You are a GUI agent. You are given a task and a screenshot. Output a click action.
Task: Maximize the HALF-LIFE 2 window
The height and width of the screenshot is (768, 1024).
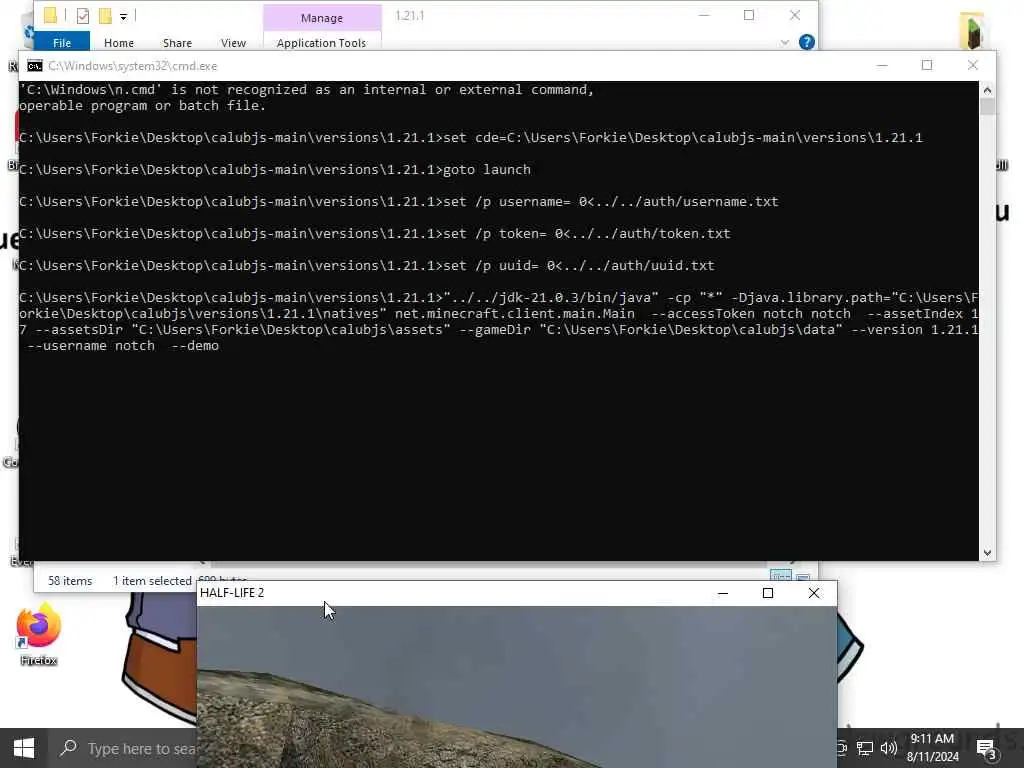(768, 593)
